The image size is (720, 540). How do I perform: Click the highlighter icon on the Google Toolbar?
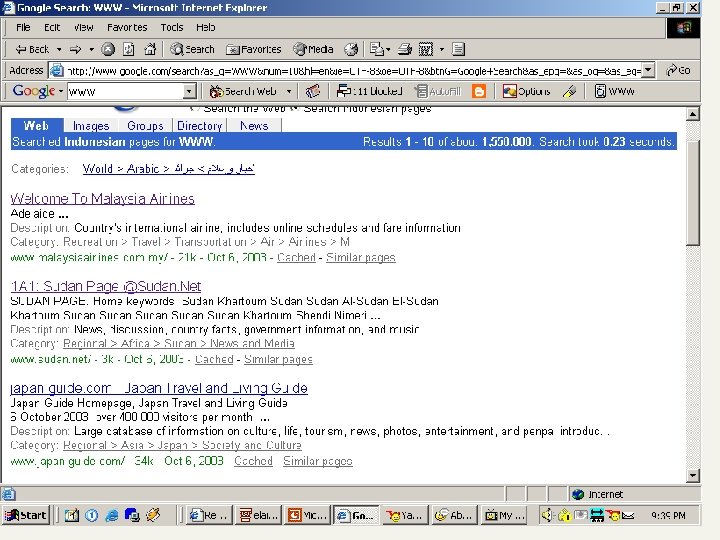[x=569, y=91]
